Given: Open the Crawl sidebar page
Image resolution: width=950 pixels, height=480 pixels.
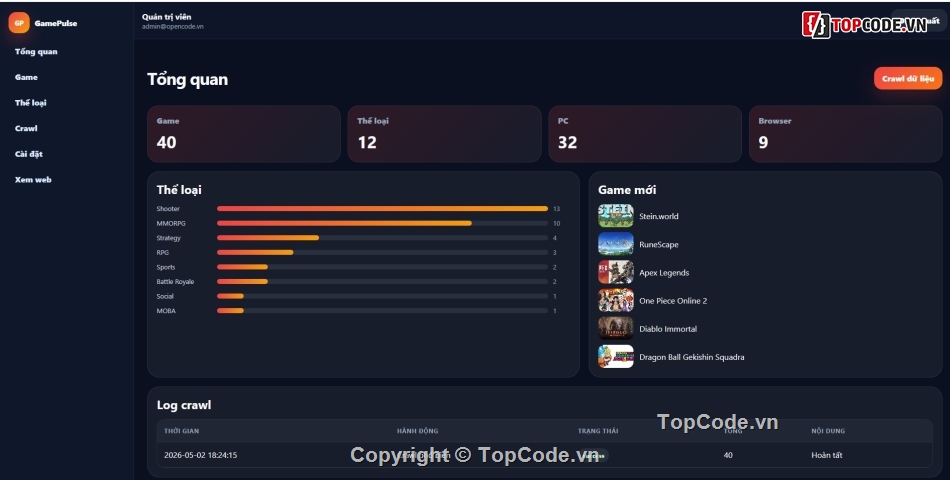Looking at the screenshot, I should [26, 128].
